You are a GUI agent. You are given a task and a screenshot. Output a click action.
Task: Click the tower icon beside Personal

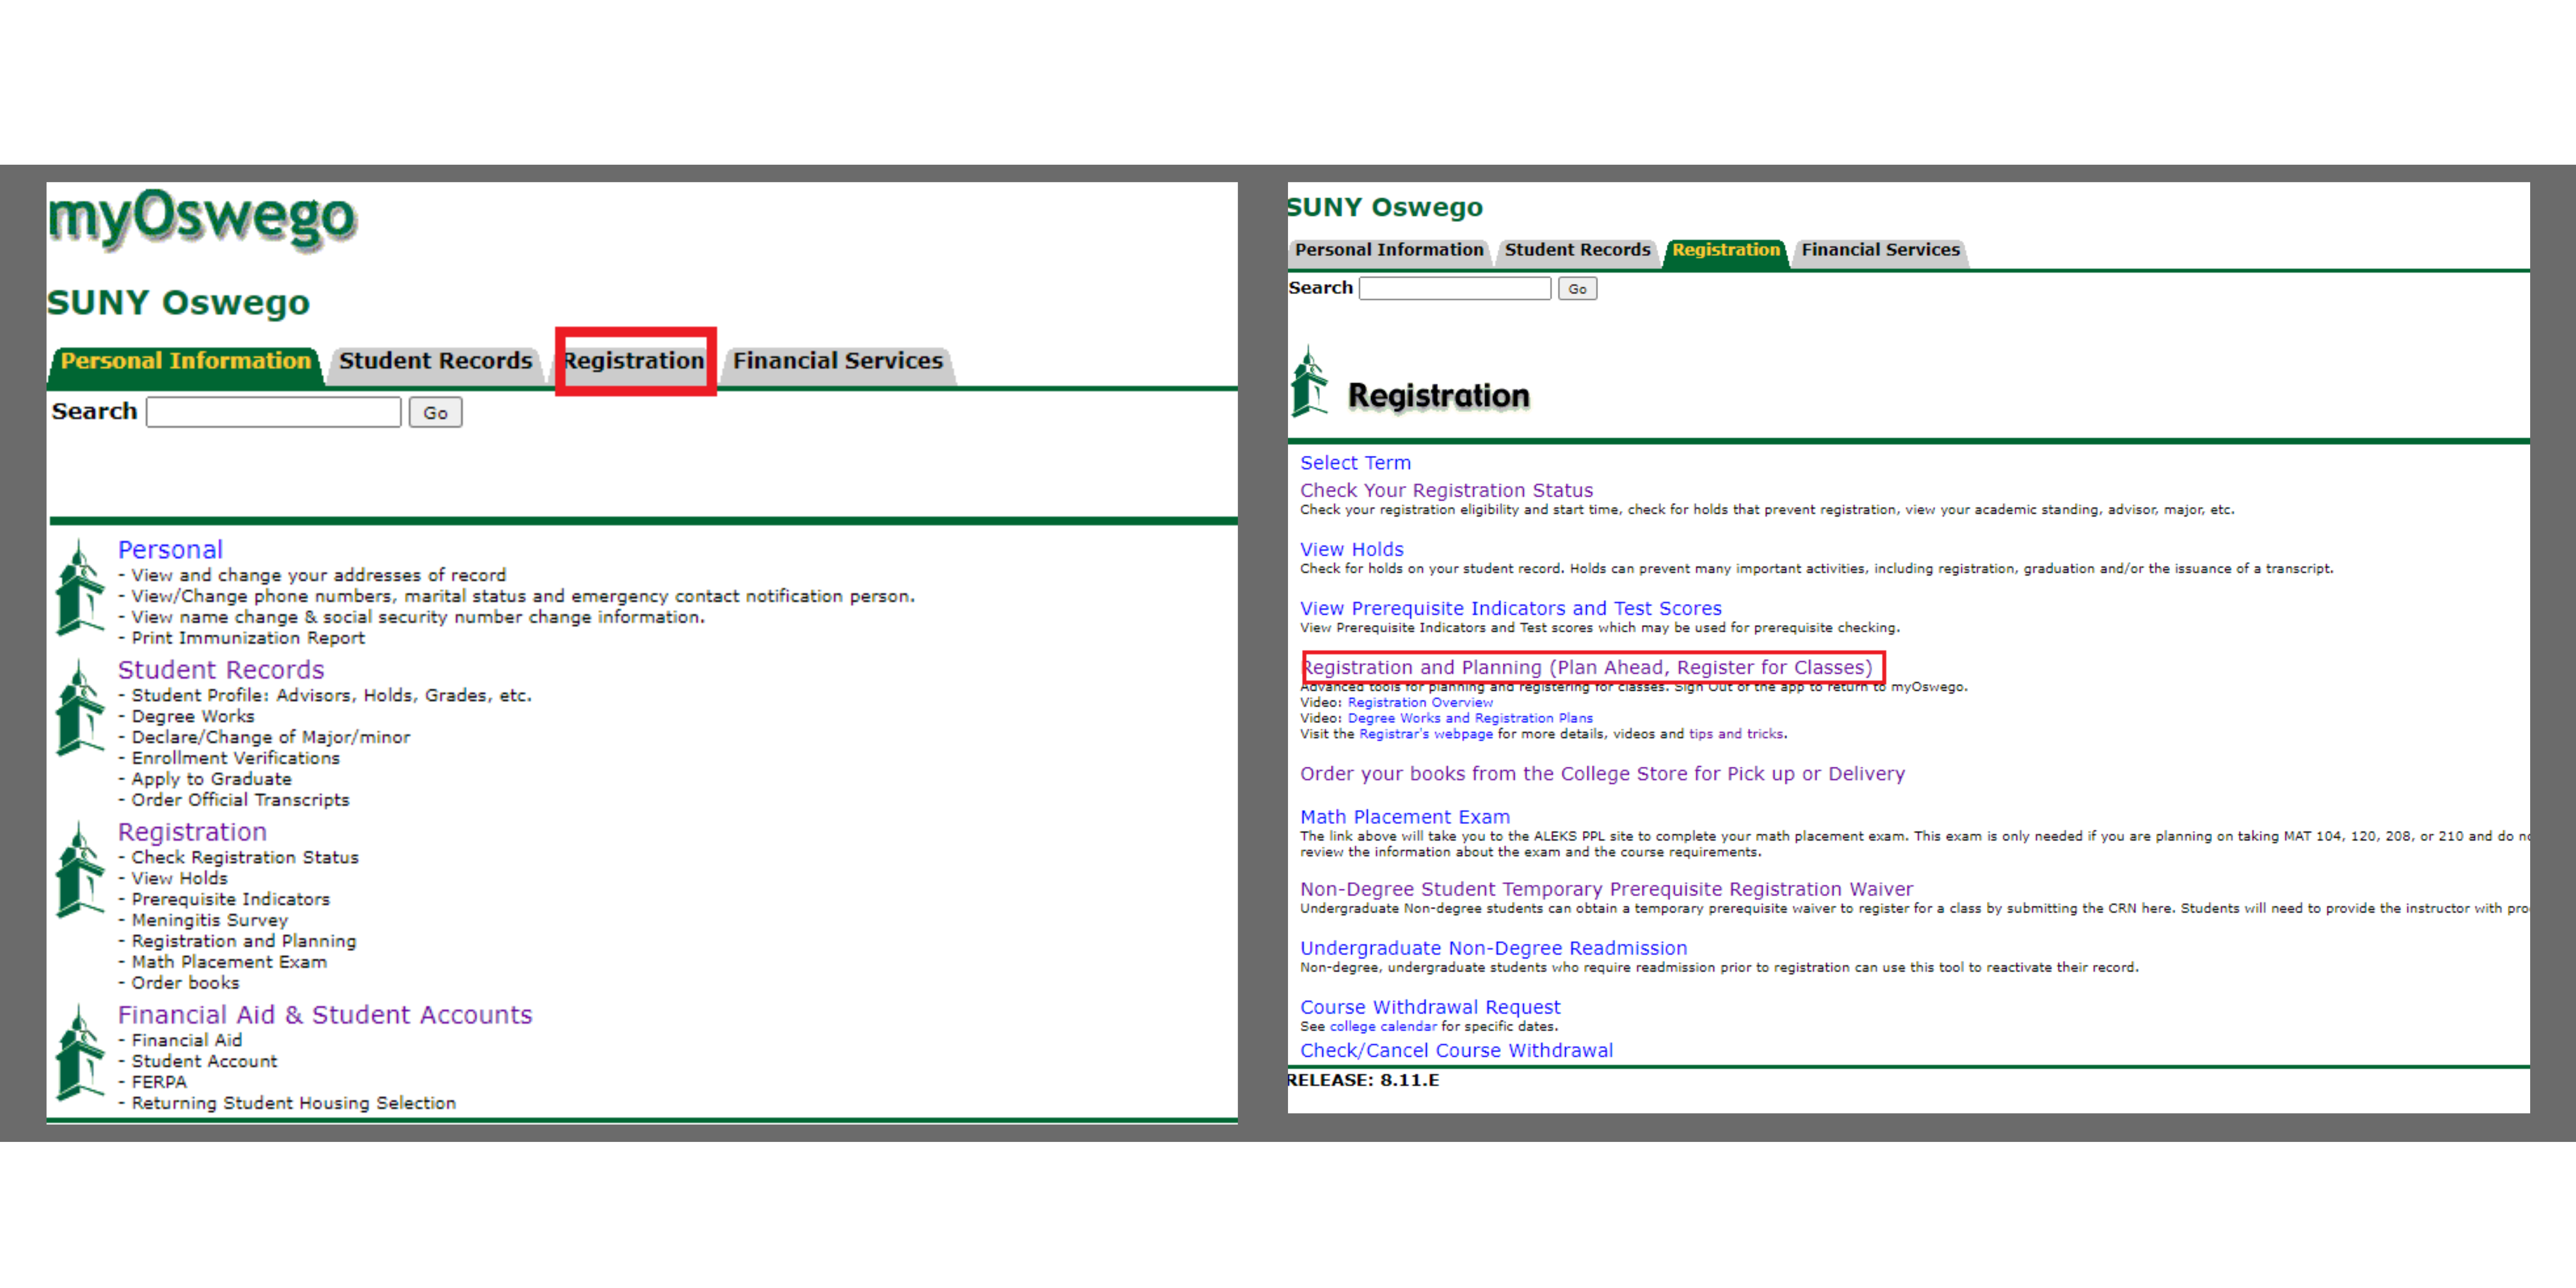(80, 587)
